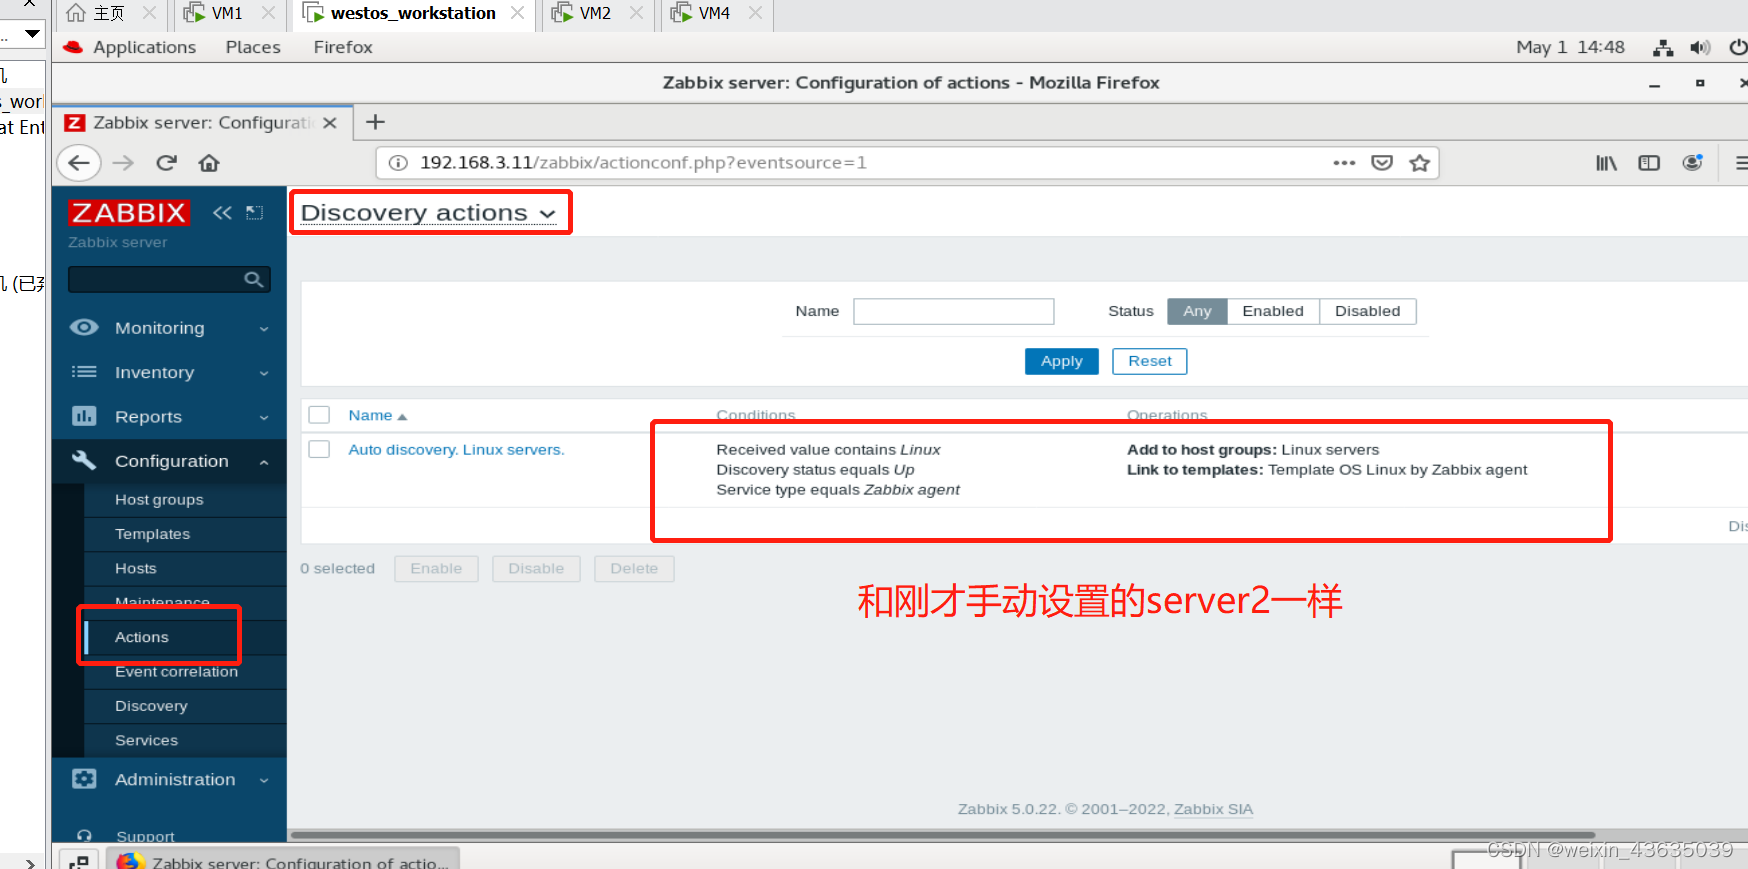Screen dimensions: 1748x869
Task: Open new Firefox tab with plus
Action: pyautogui.click(x=375, y=122)
